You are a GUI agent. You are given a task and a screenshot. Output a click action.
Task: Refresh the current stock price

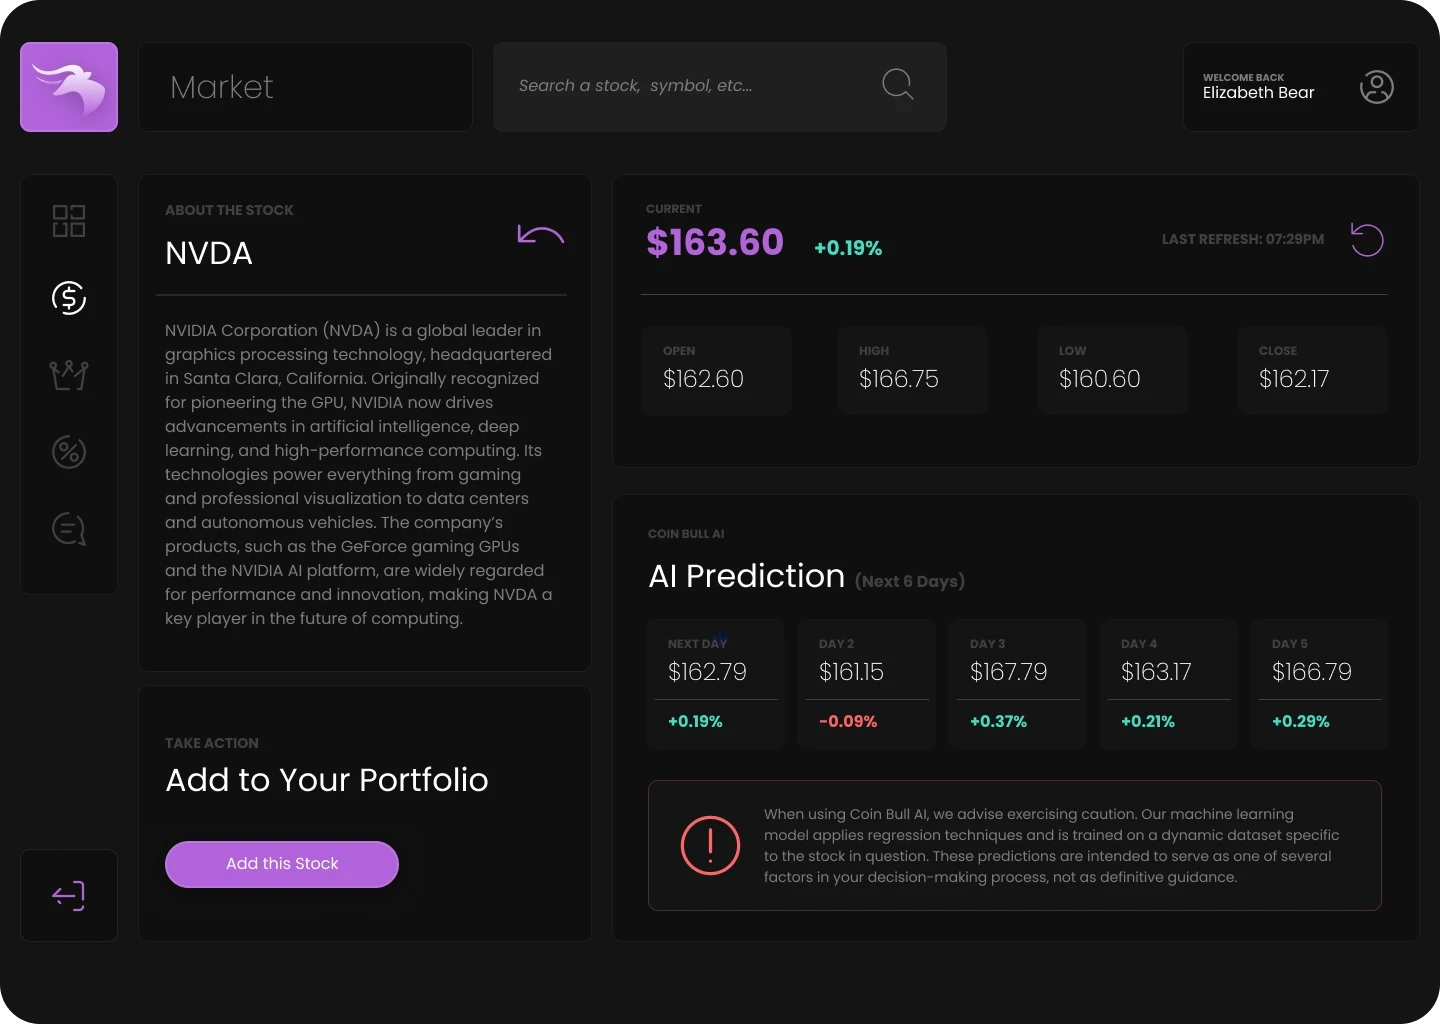pyautogui.click(x=1367, y=240)
